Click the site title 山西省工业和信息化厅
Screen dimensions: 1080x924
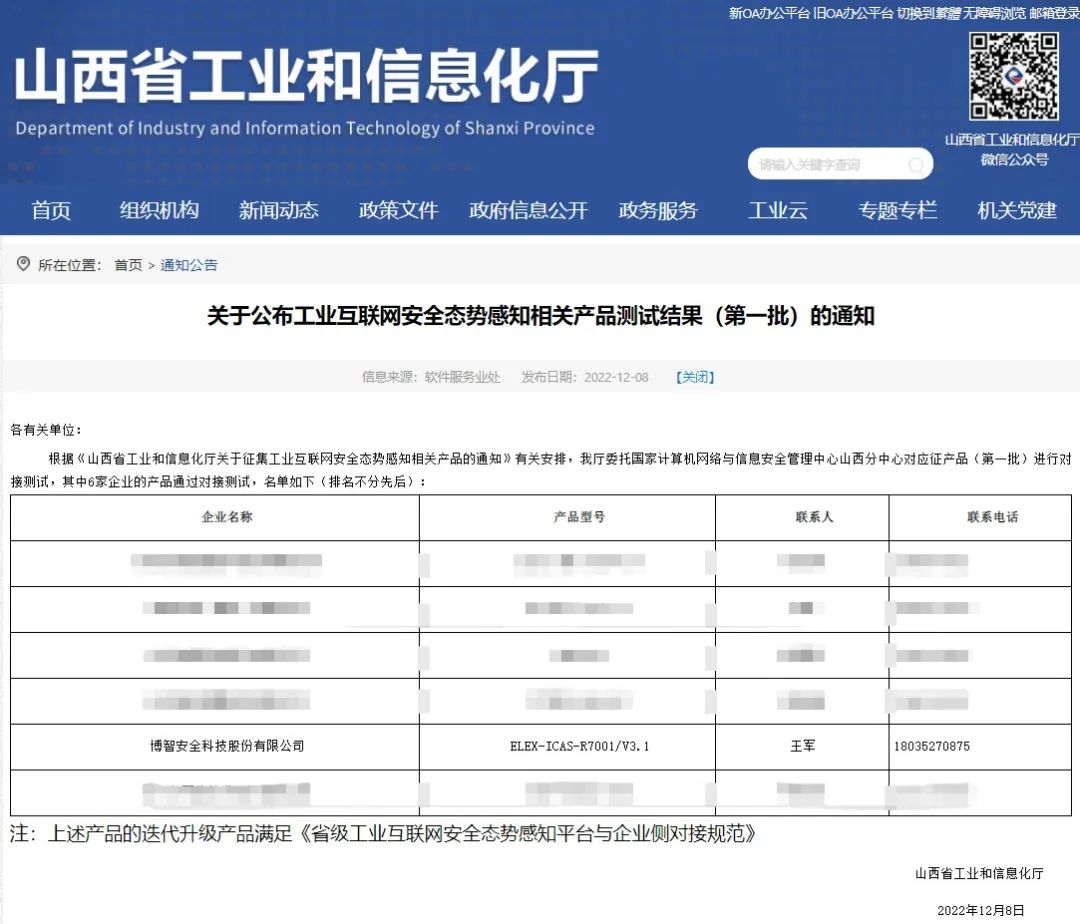[x=306, y=76]
